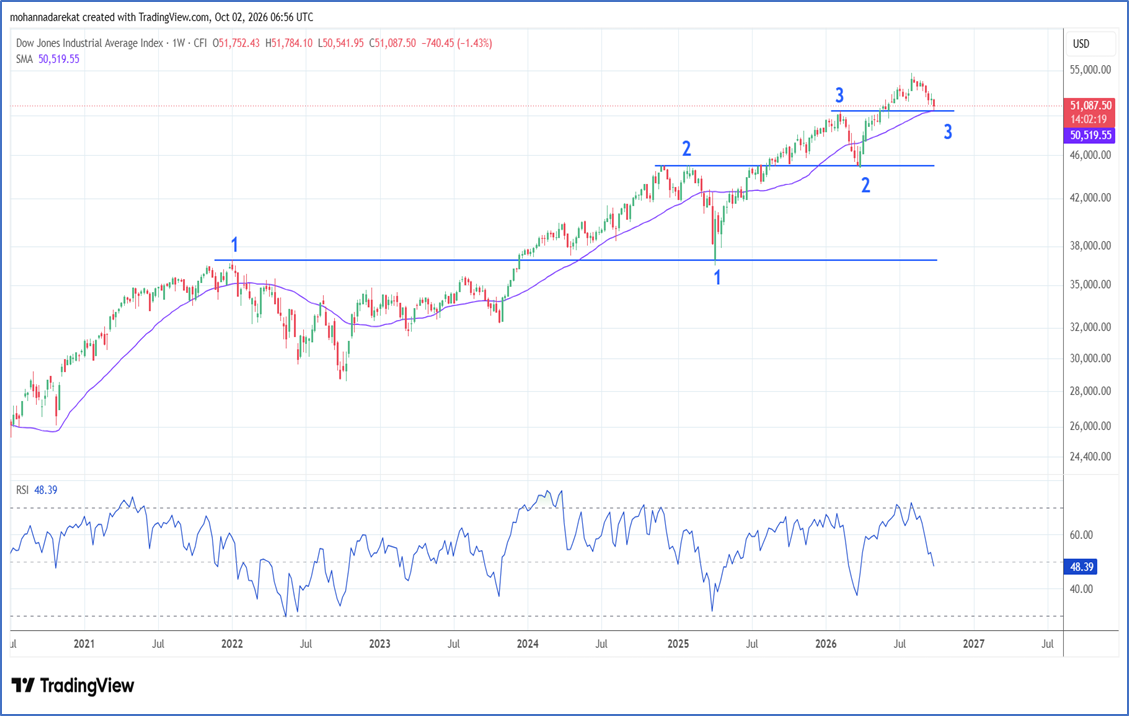Click the 14:02:19 bar countdown timer

point(1089,120)
